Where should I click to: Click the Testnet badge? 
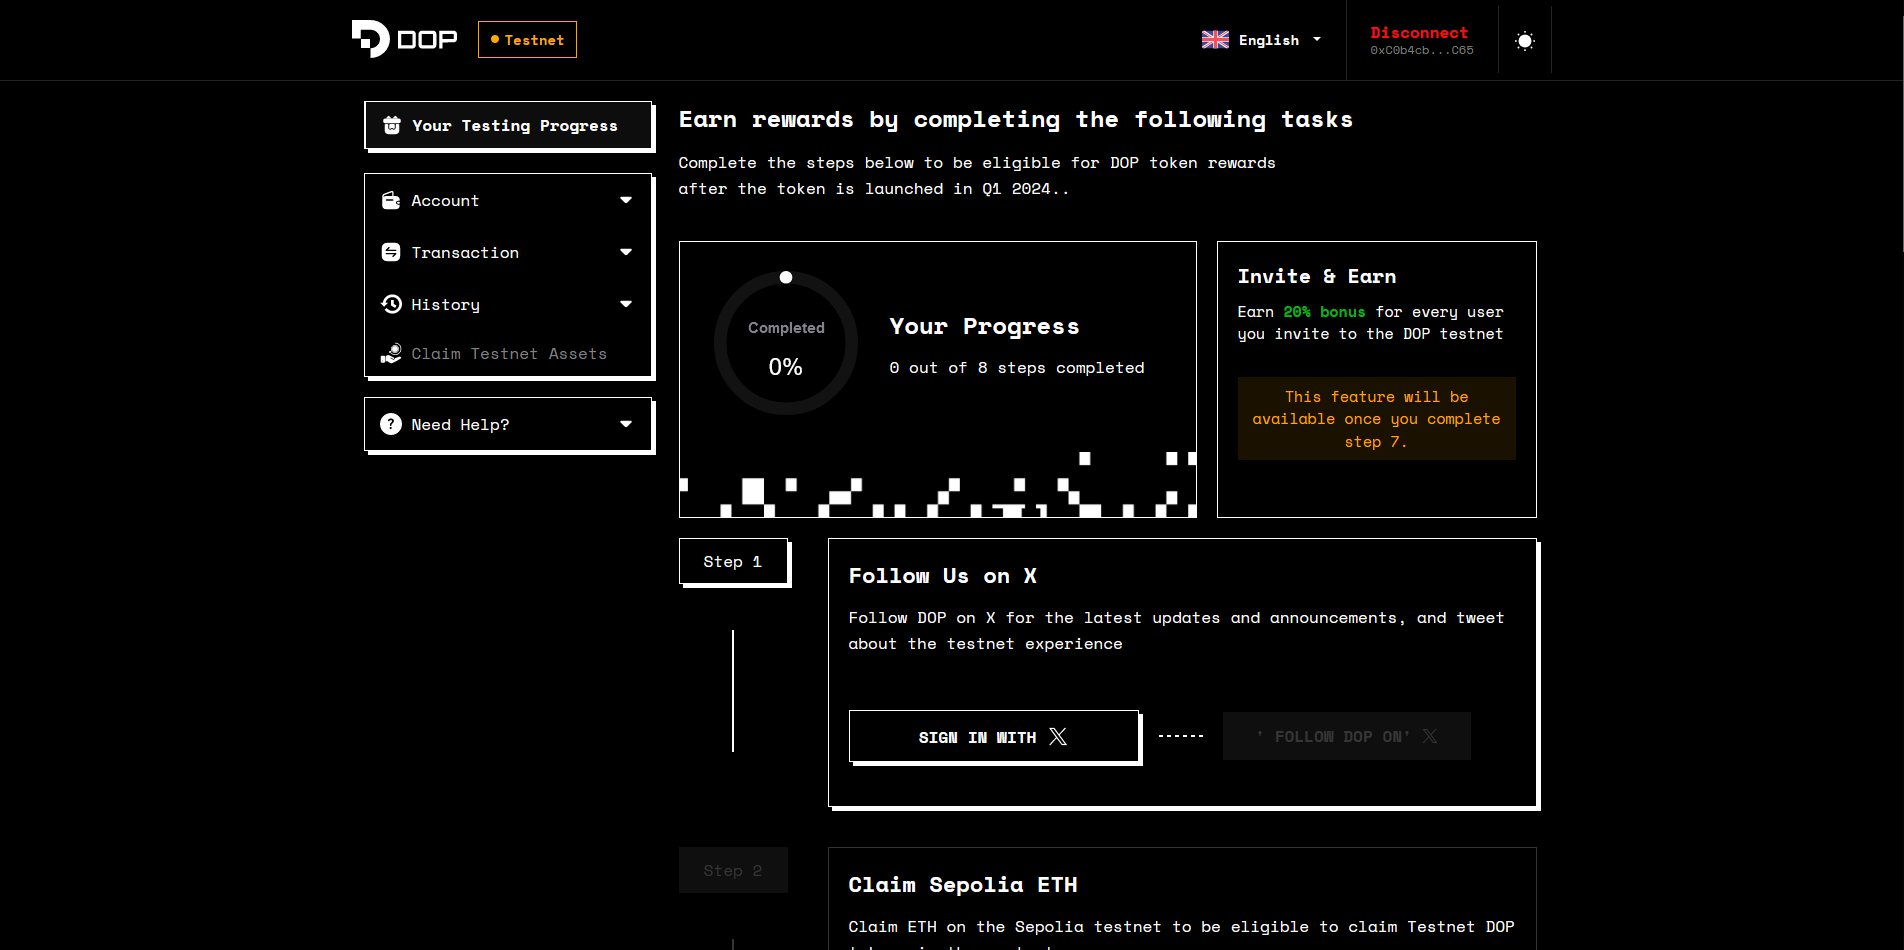pyautogui.click(x=527, y=40)
